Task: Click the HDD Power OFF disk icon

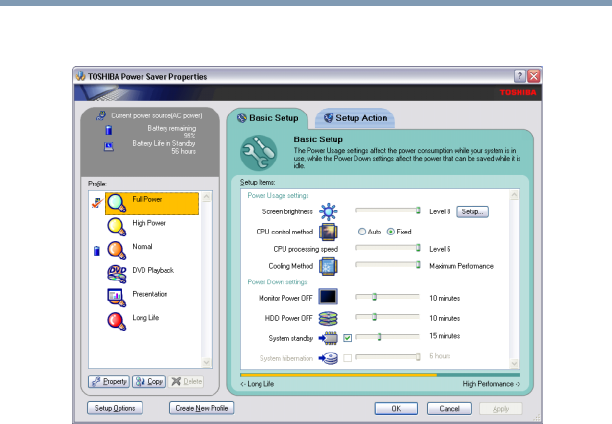Action: point(329,317)
